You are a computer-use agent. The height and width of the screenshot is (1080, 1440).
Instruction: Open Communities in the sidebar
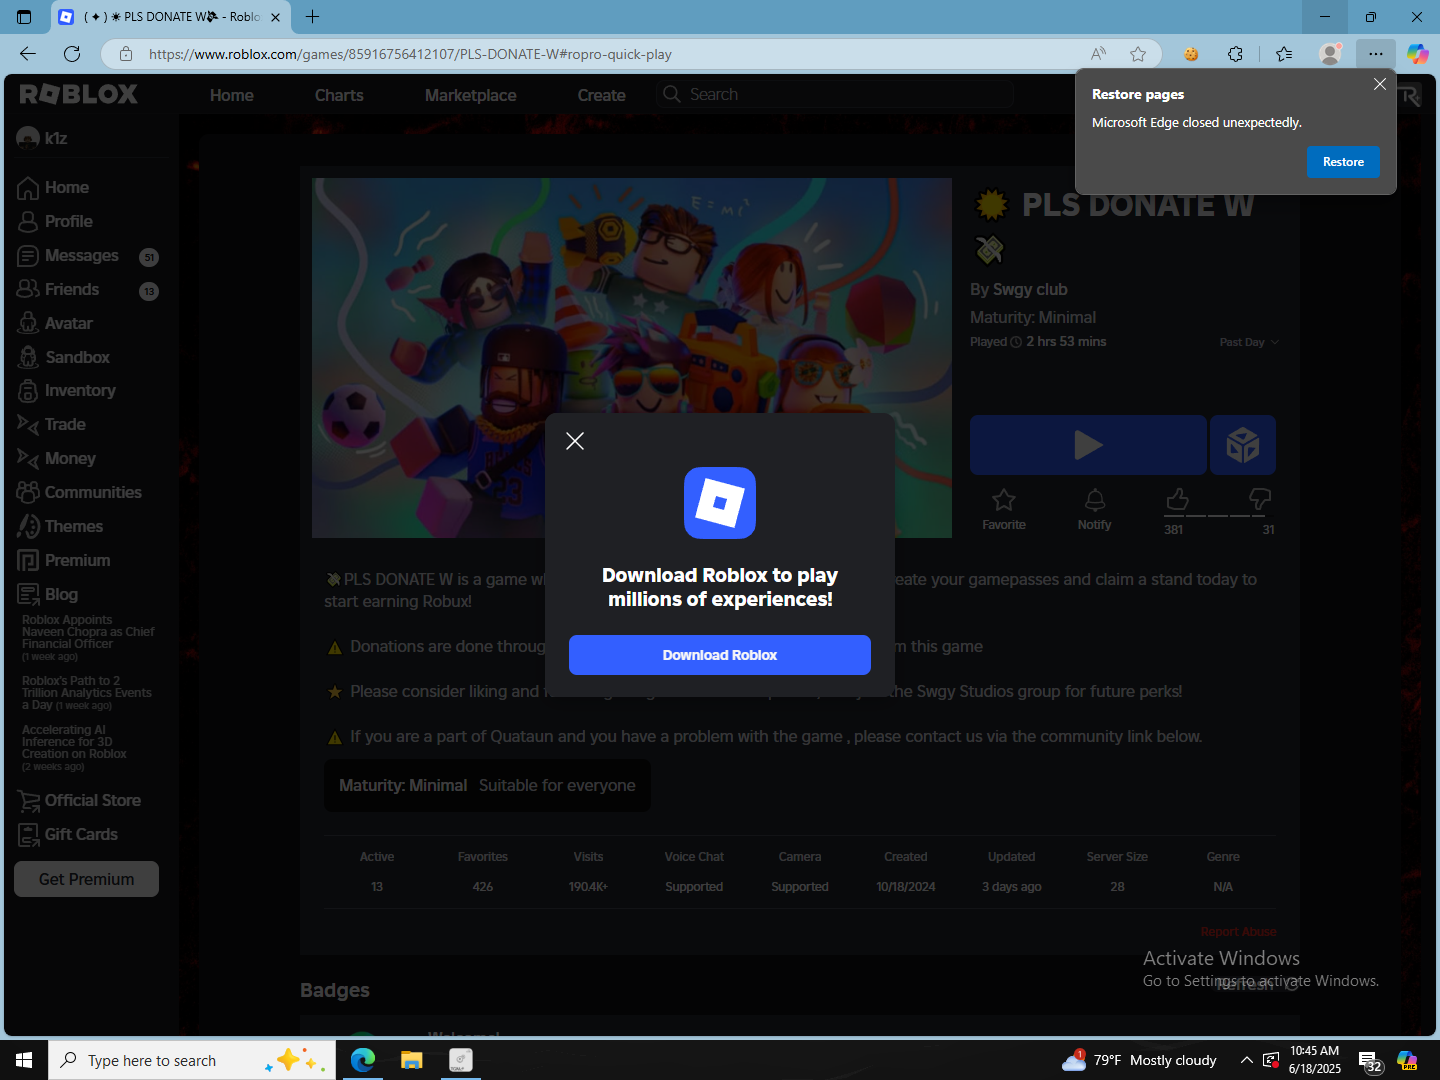tap(80, 493)
